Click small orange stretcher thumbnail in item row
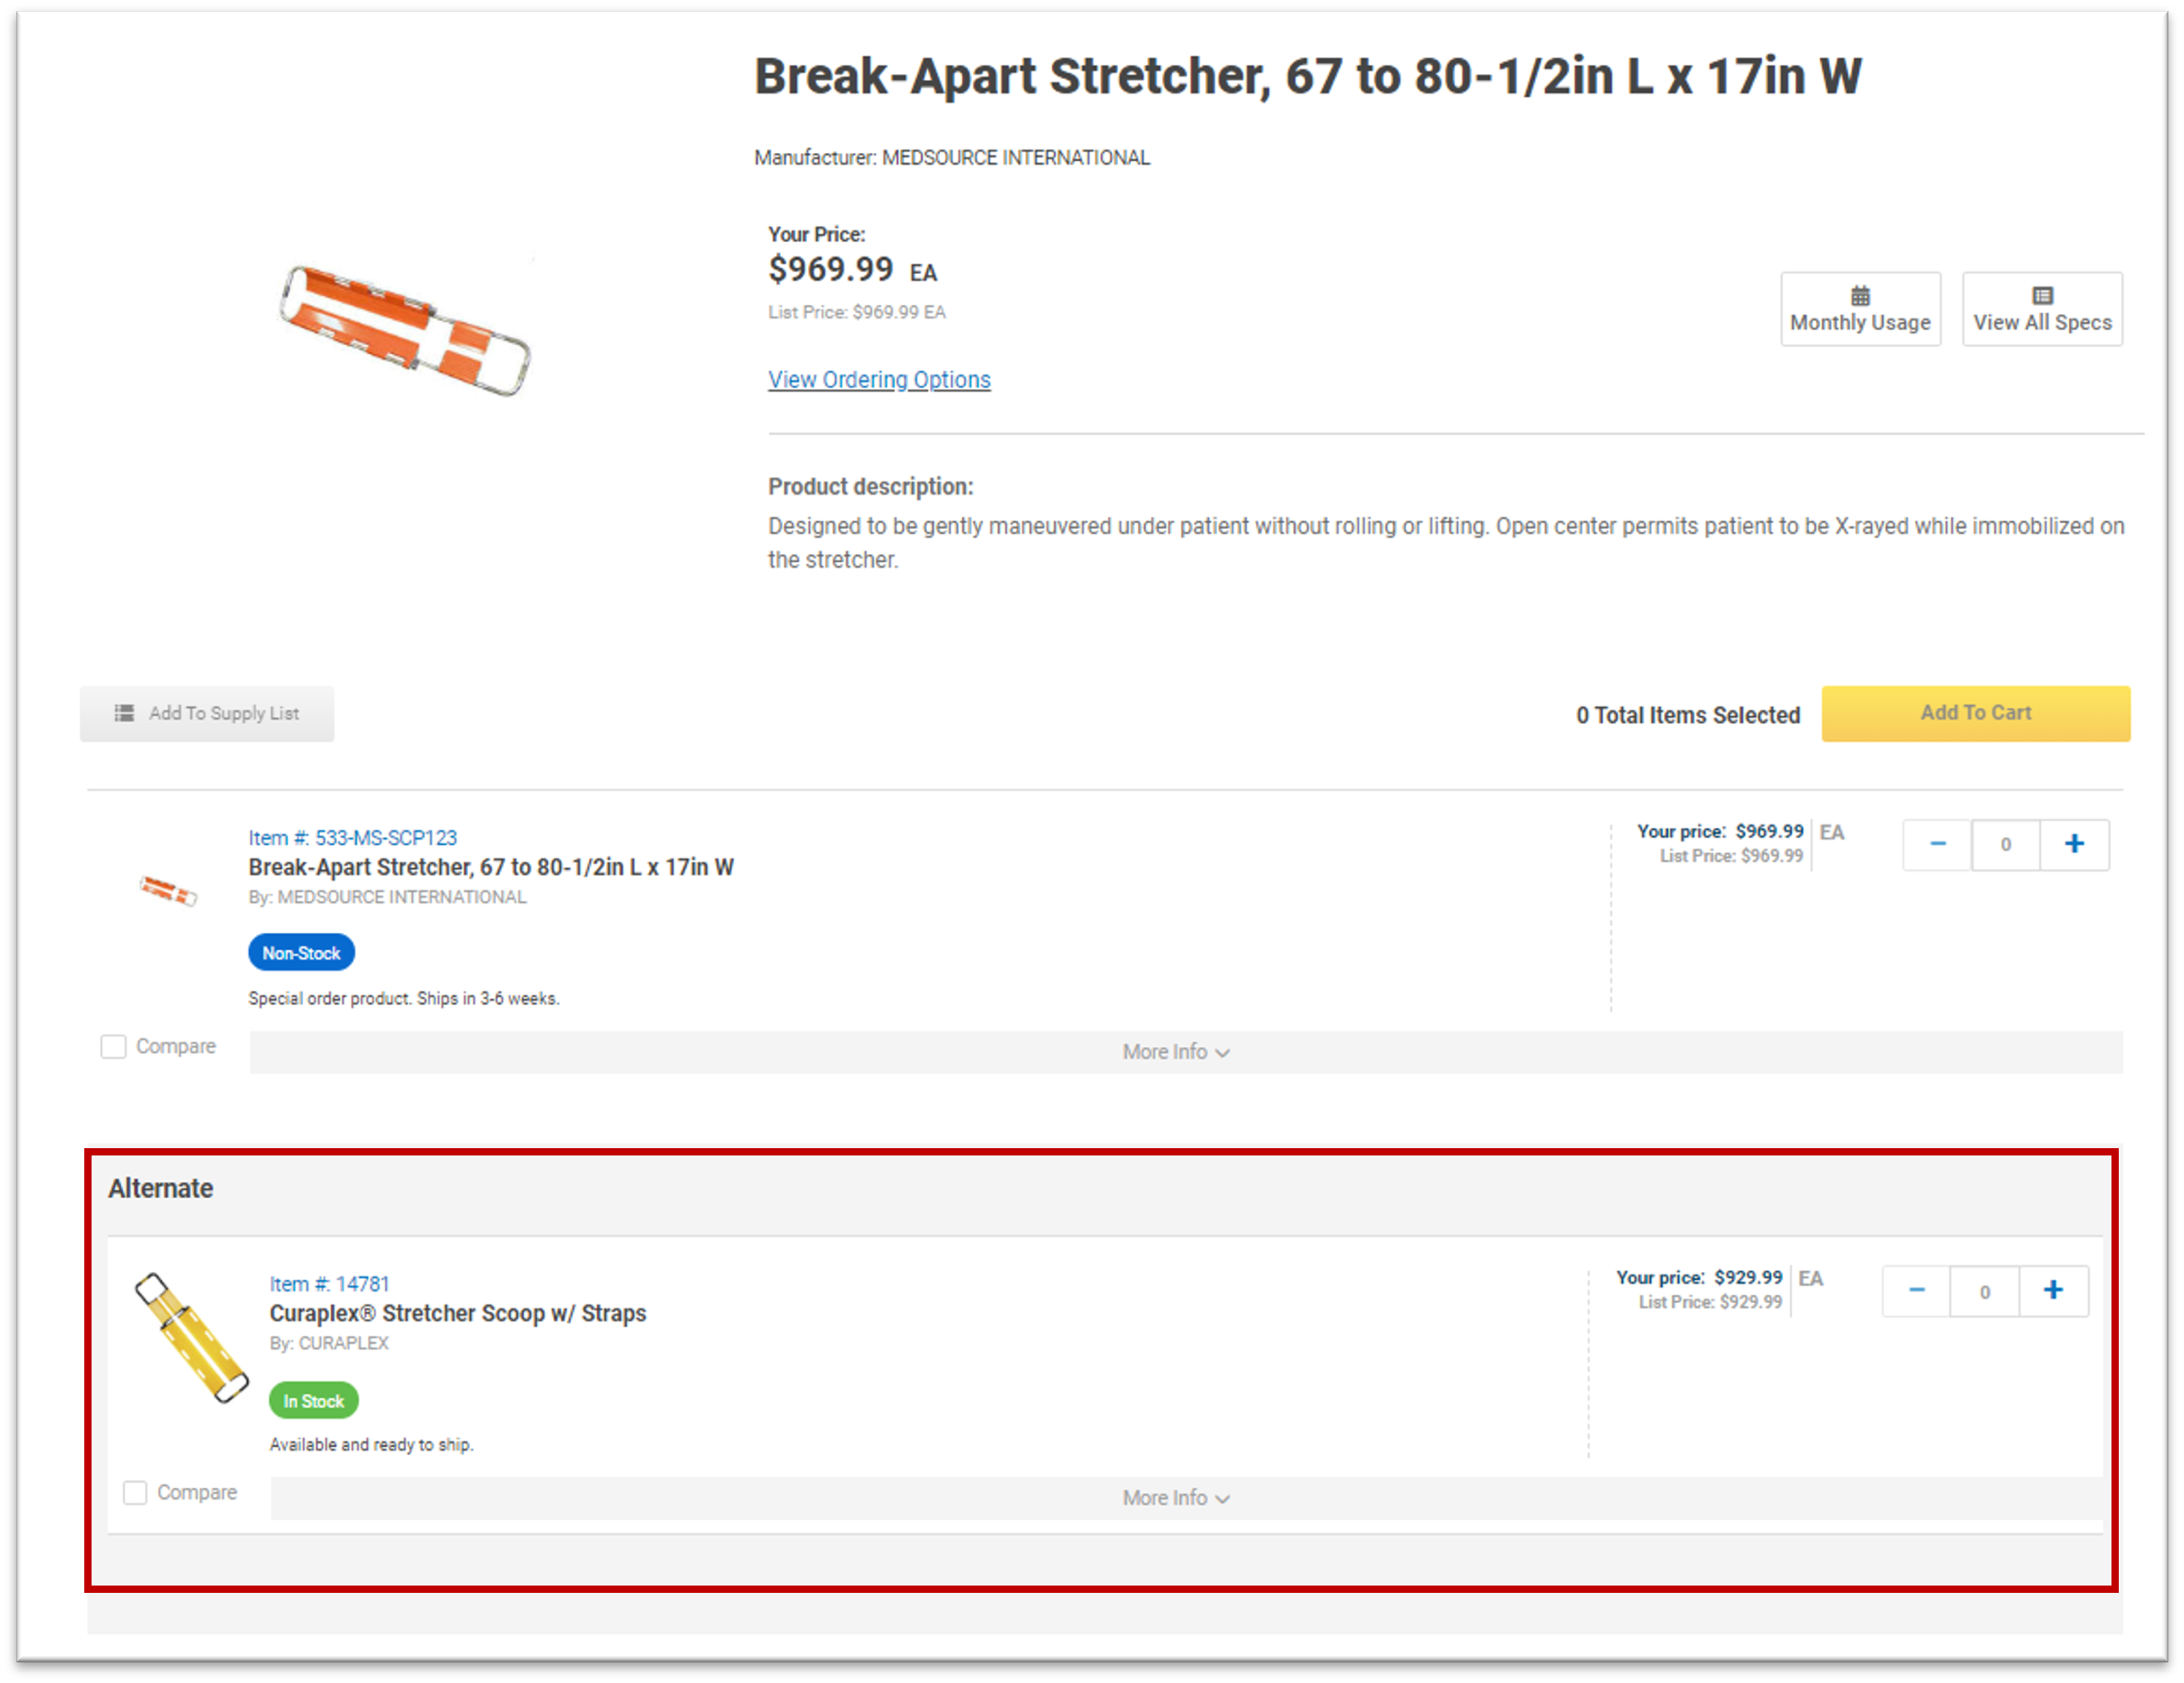The height and width of the screenshot is (1683, 2184). 168,889
